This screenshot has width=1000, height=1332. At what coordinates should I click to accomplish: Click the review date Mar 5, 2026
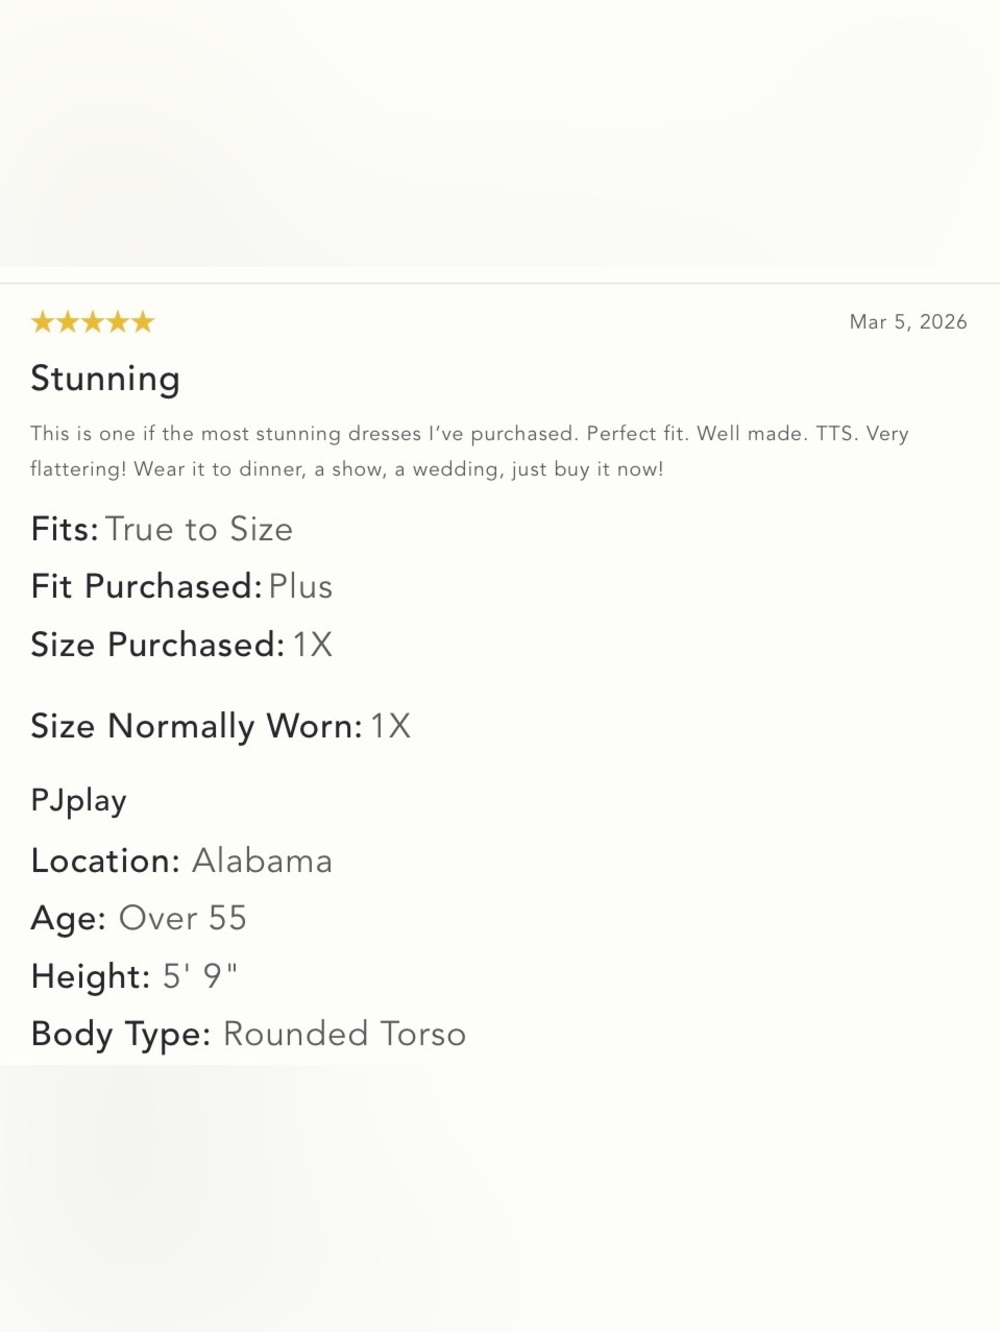pos(908,322)
